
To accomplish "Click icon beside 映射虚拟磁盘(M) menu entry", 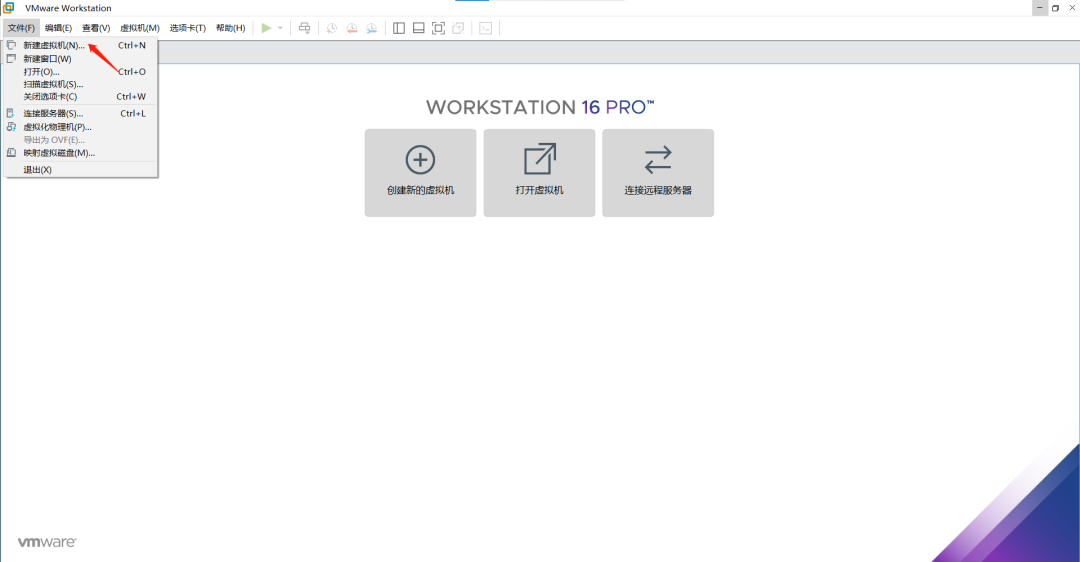I will point(11,153).
